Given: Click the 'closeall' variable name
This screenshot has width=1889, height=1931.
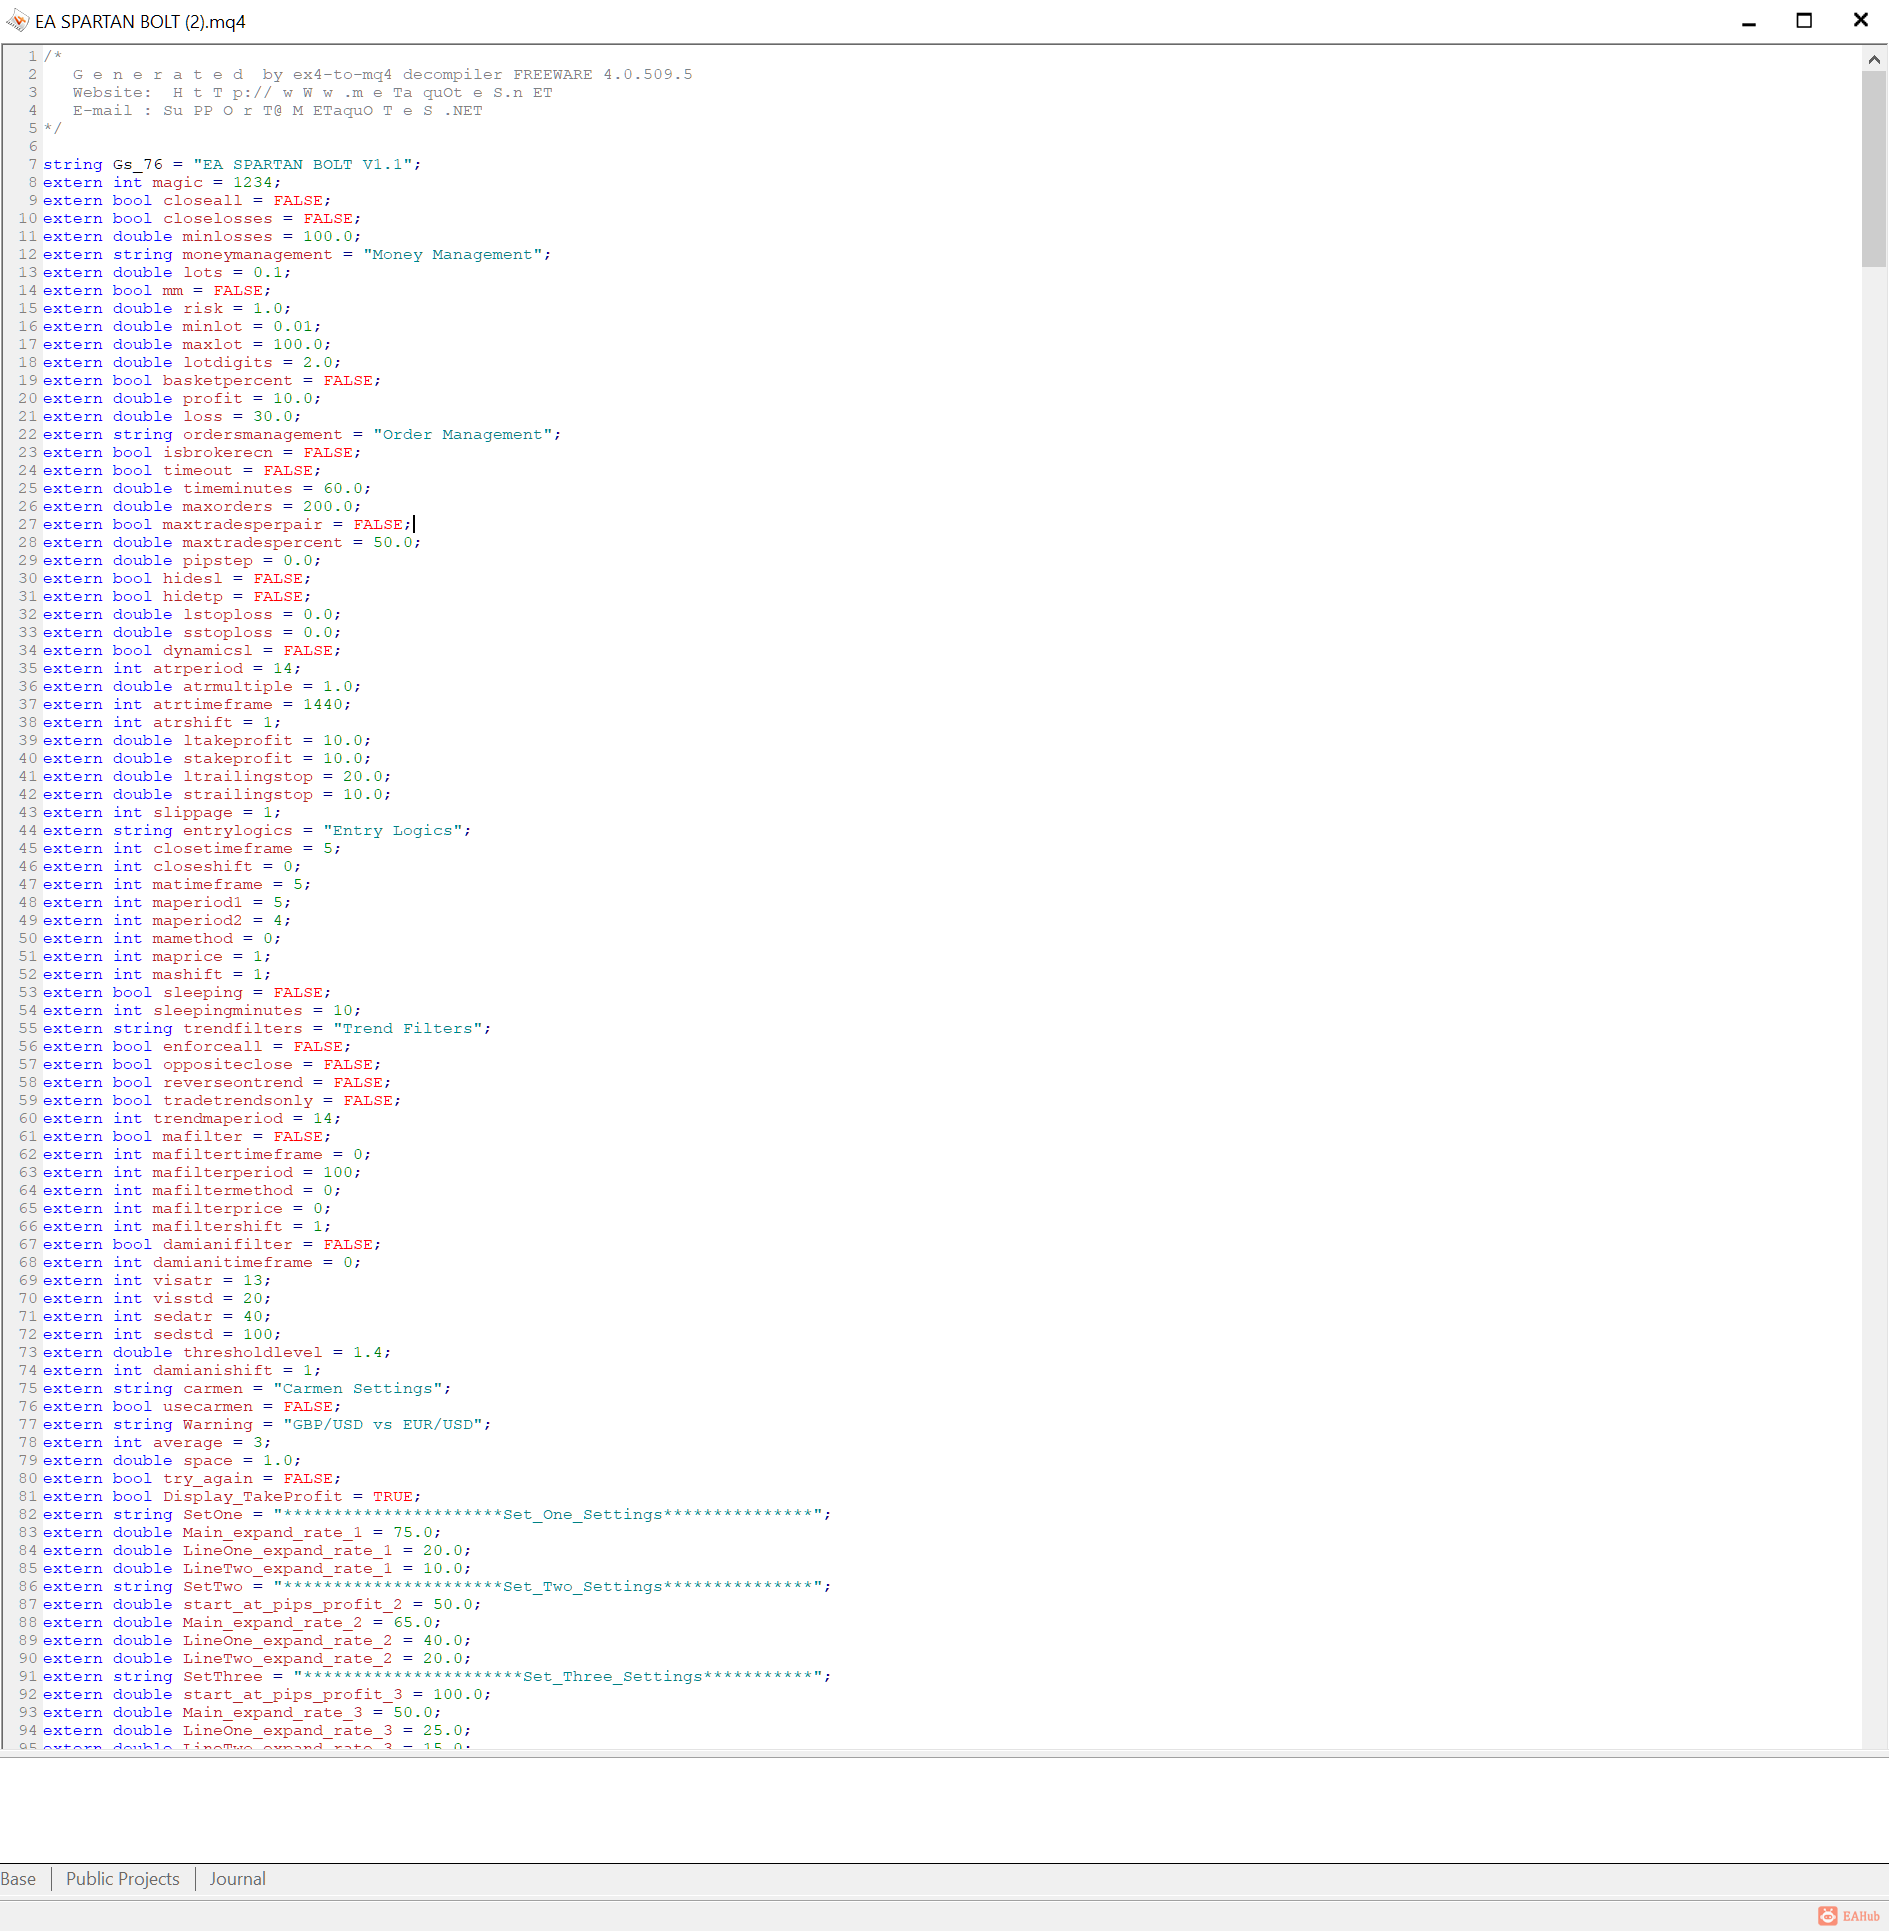Looking at the screenshot, I should 203,201.
